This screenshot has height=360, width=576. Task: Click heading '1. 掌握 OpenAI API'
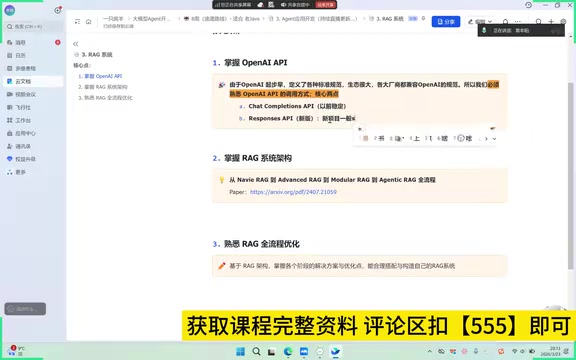[x=250, y=62]
